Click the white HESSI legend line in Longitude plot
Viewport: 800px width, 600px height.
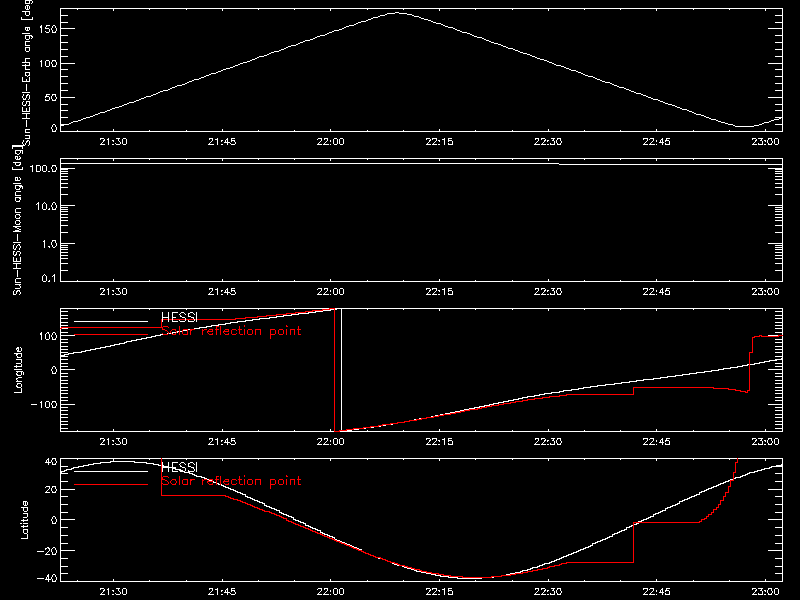[111, 321]
